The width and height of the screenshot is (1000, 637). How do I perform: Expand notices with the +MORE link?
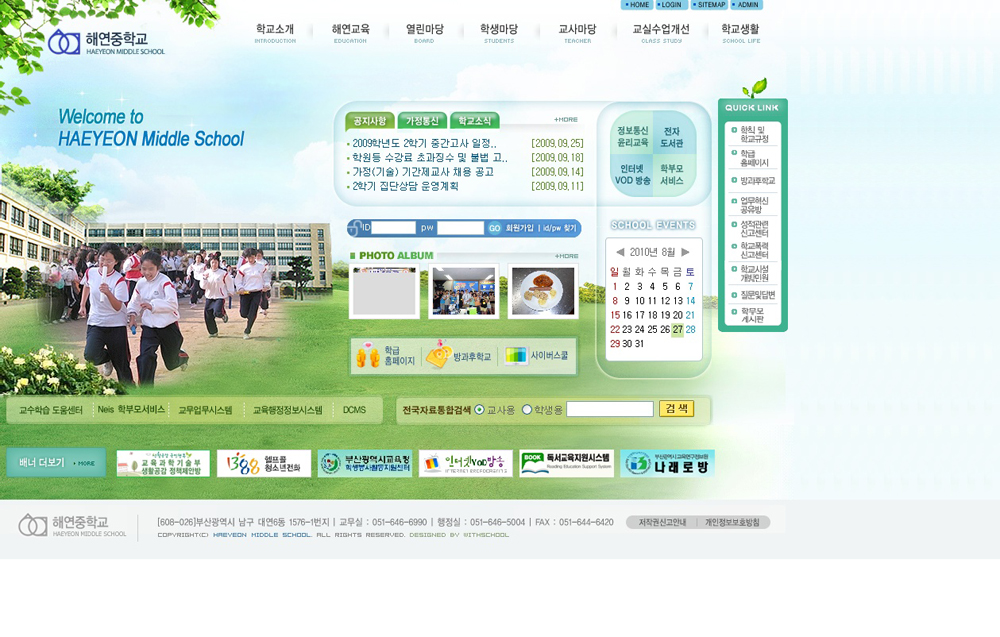coord(566,119)
